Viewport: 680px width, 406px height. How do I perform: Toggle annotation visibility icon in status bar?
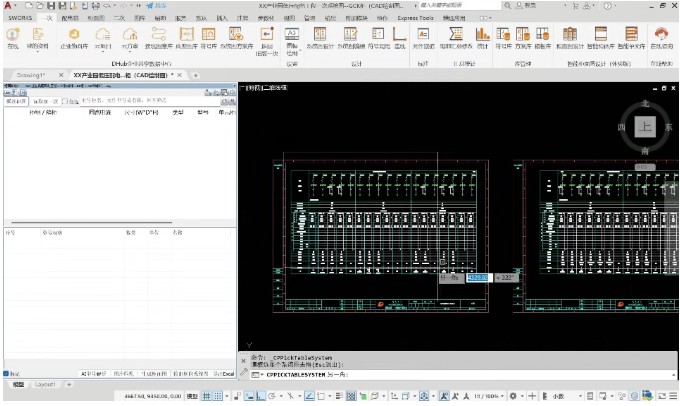[x=444, y=396]
